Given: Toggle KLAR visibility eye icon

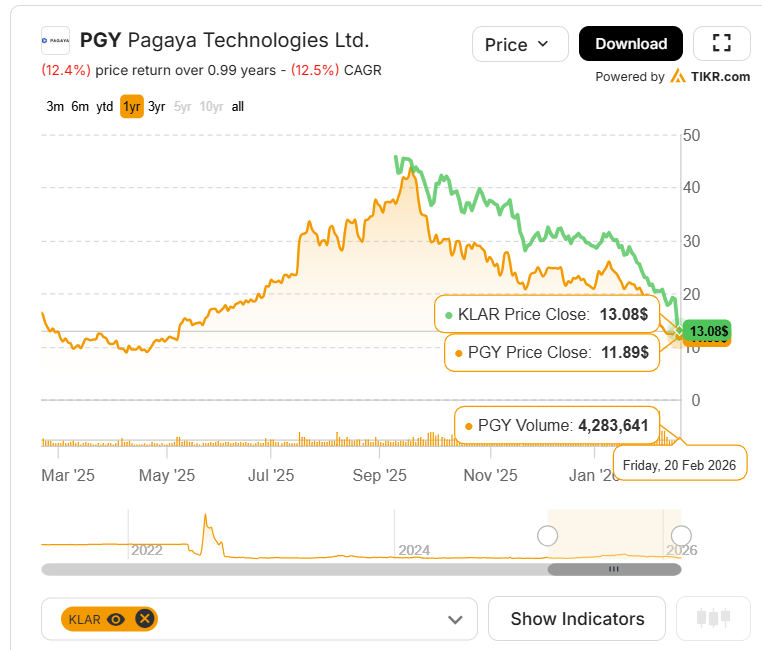Looking at the screenshot, I should click(x=116, y=619).
